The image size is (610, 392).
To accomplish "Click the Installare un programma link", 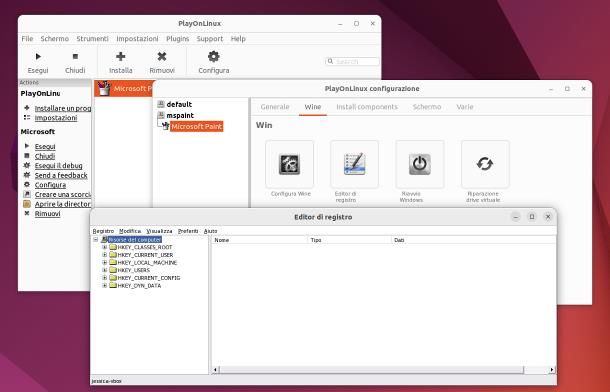I will pyautogui.click(x=63, y=108).
